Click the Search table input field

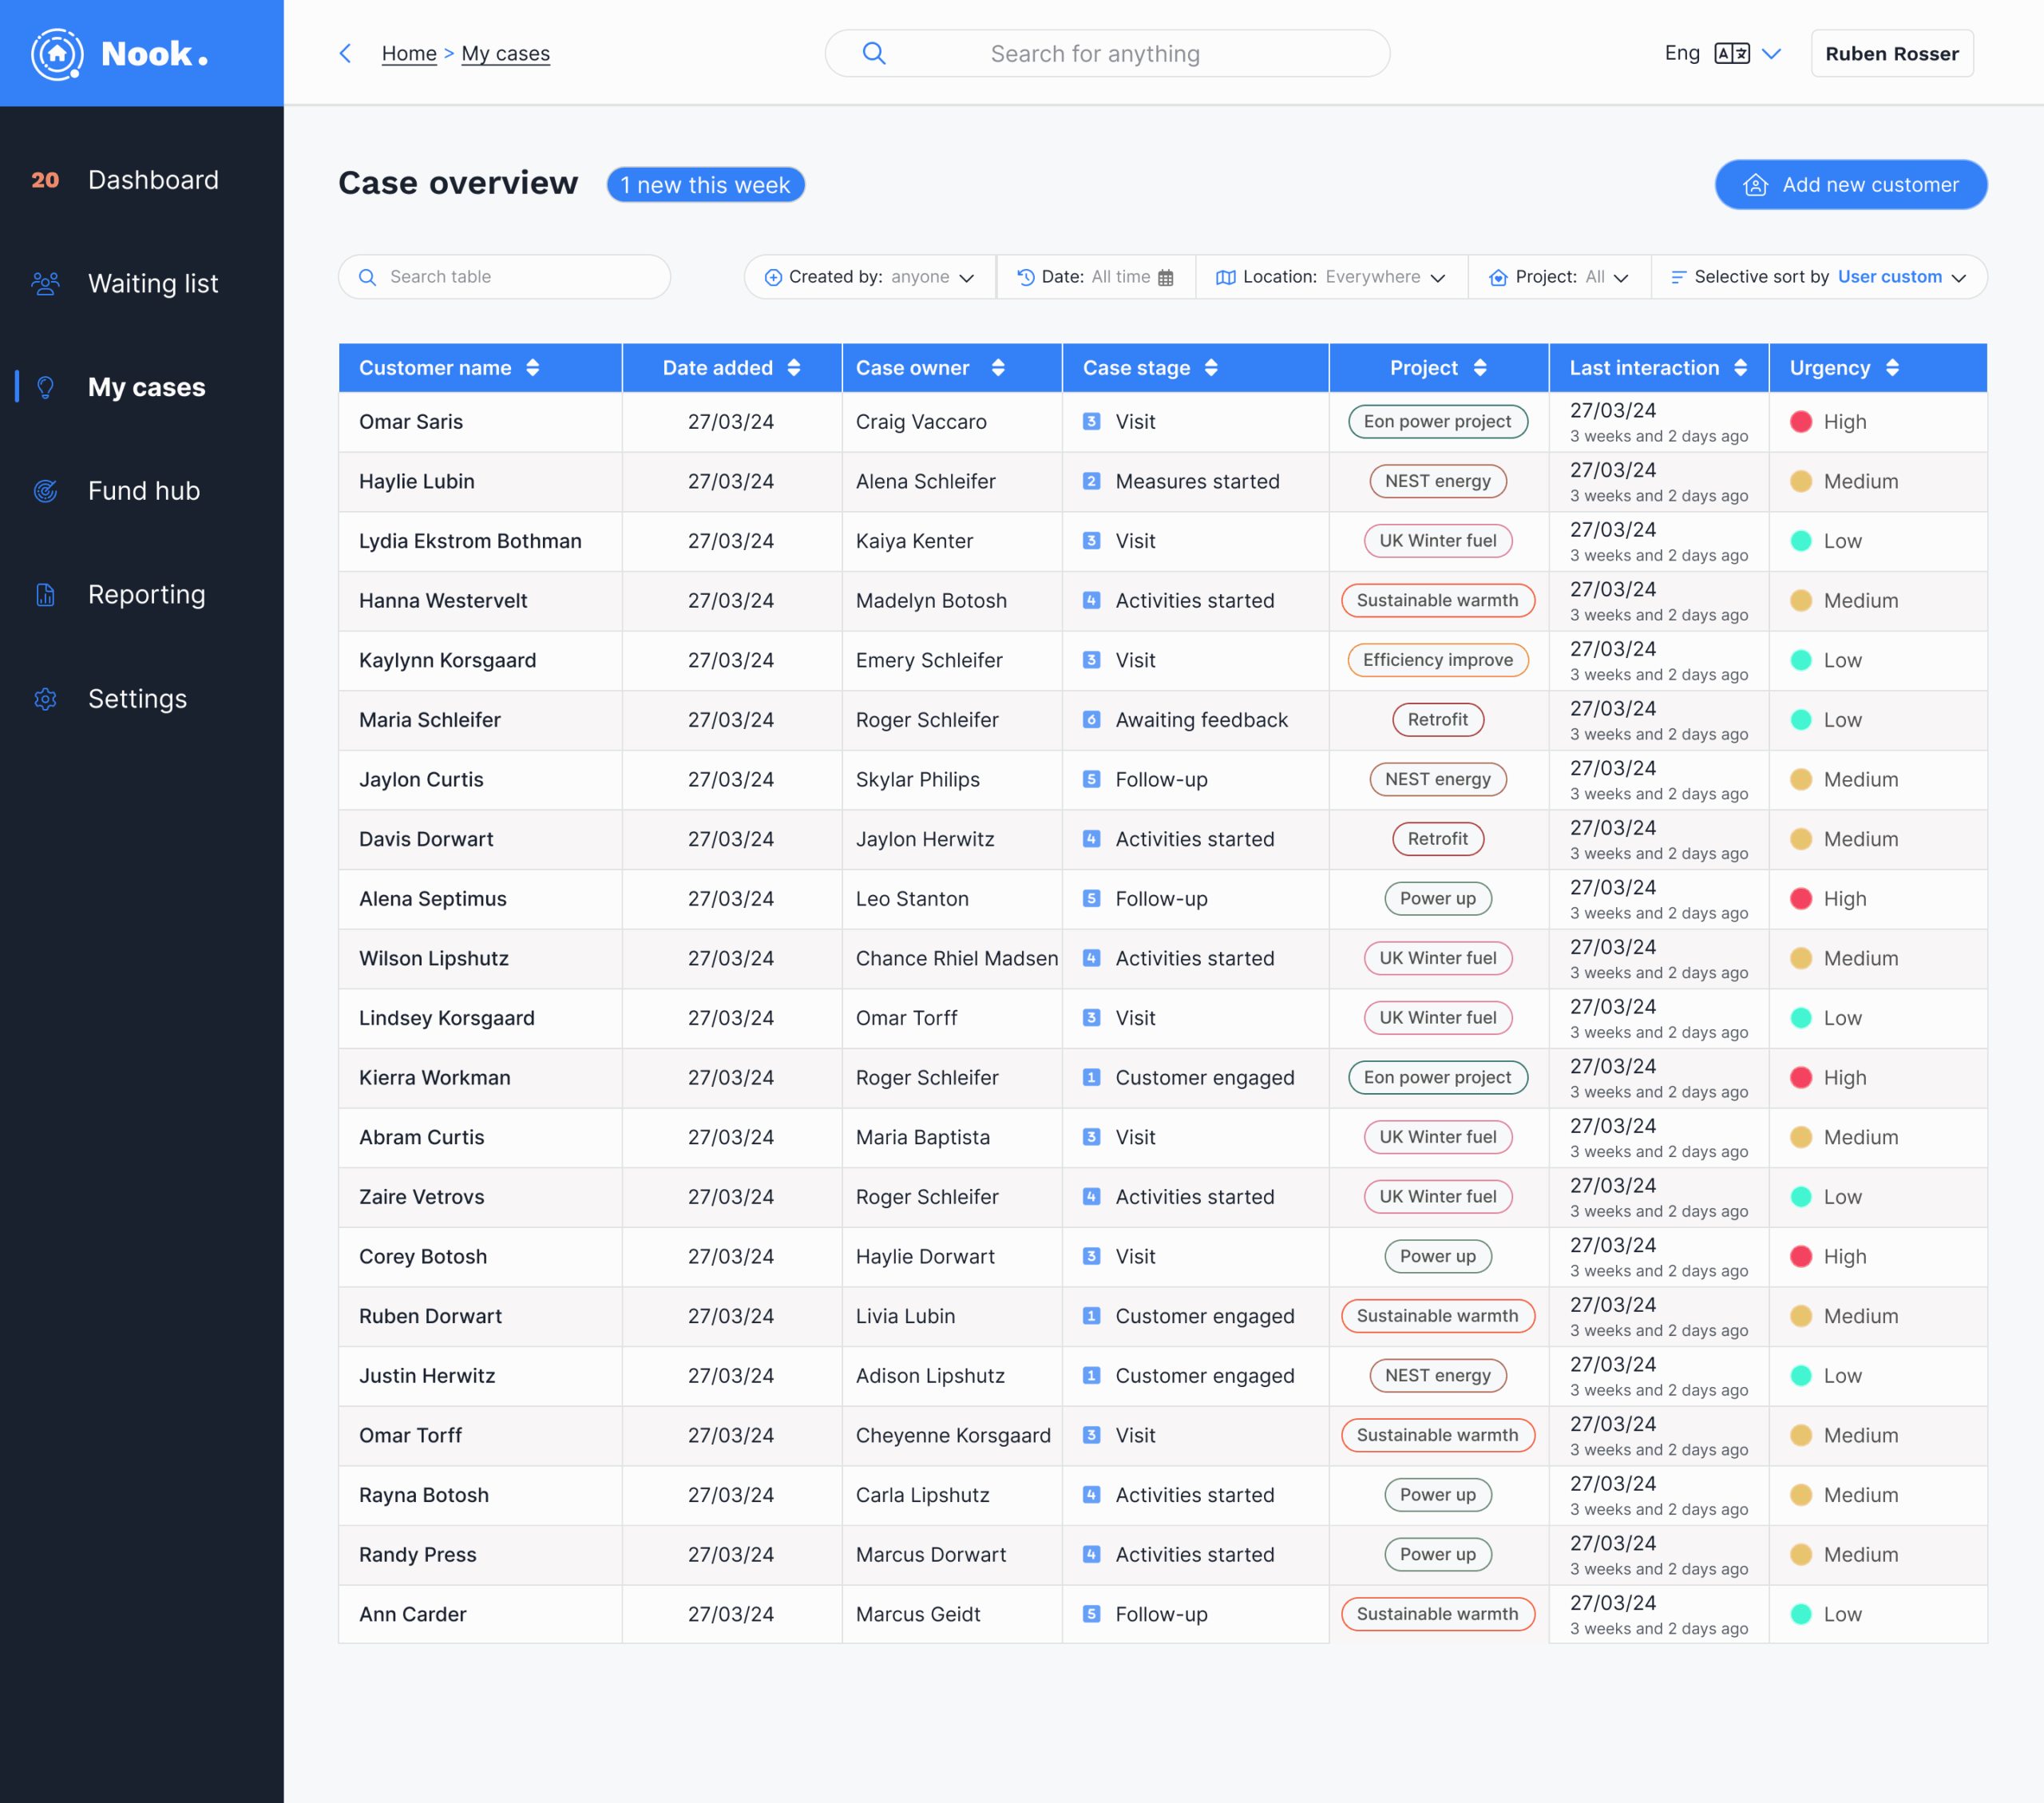click(x=504, y=277)
